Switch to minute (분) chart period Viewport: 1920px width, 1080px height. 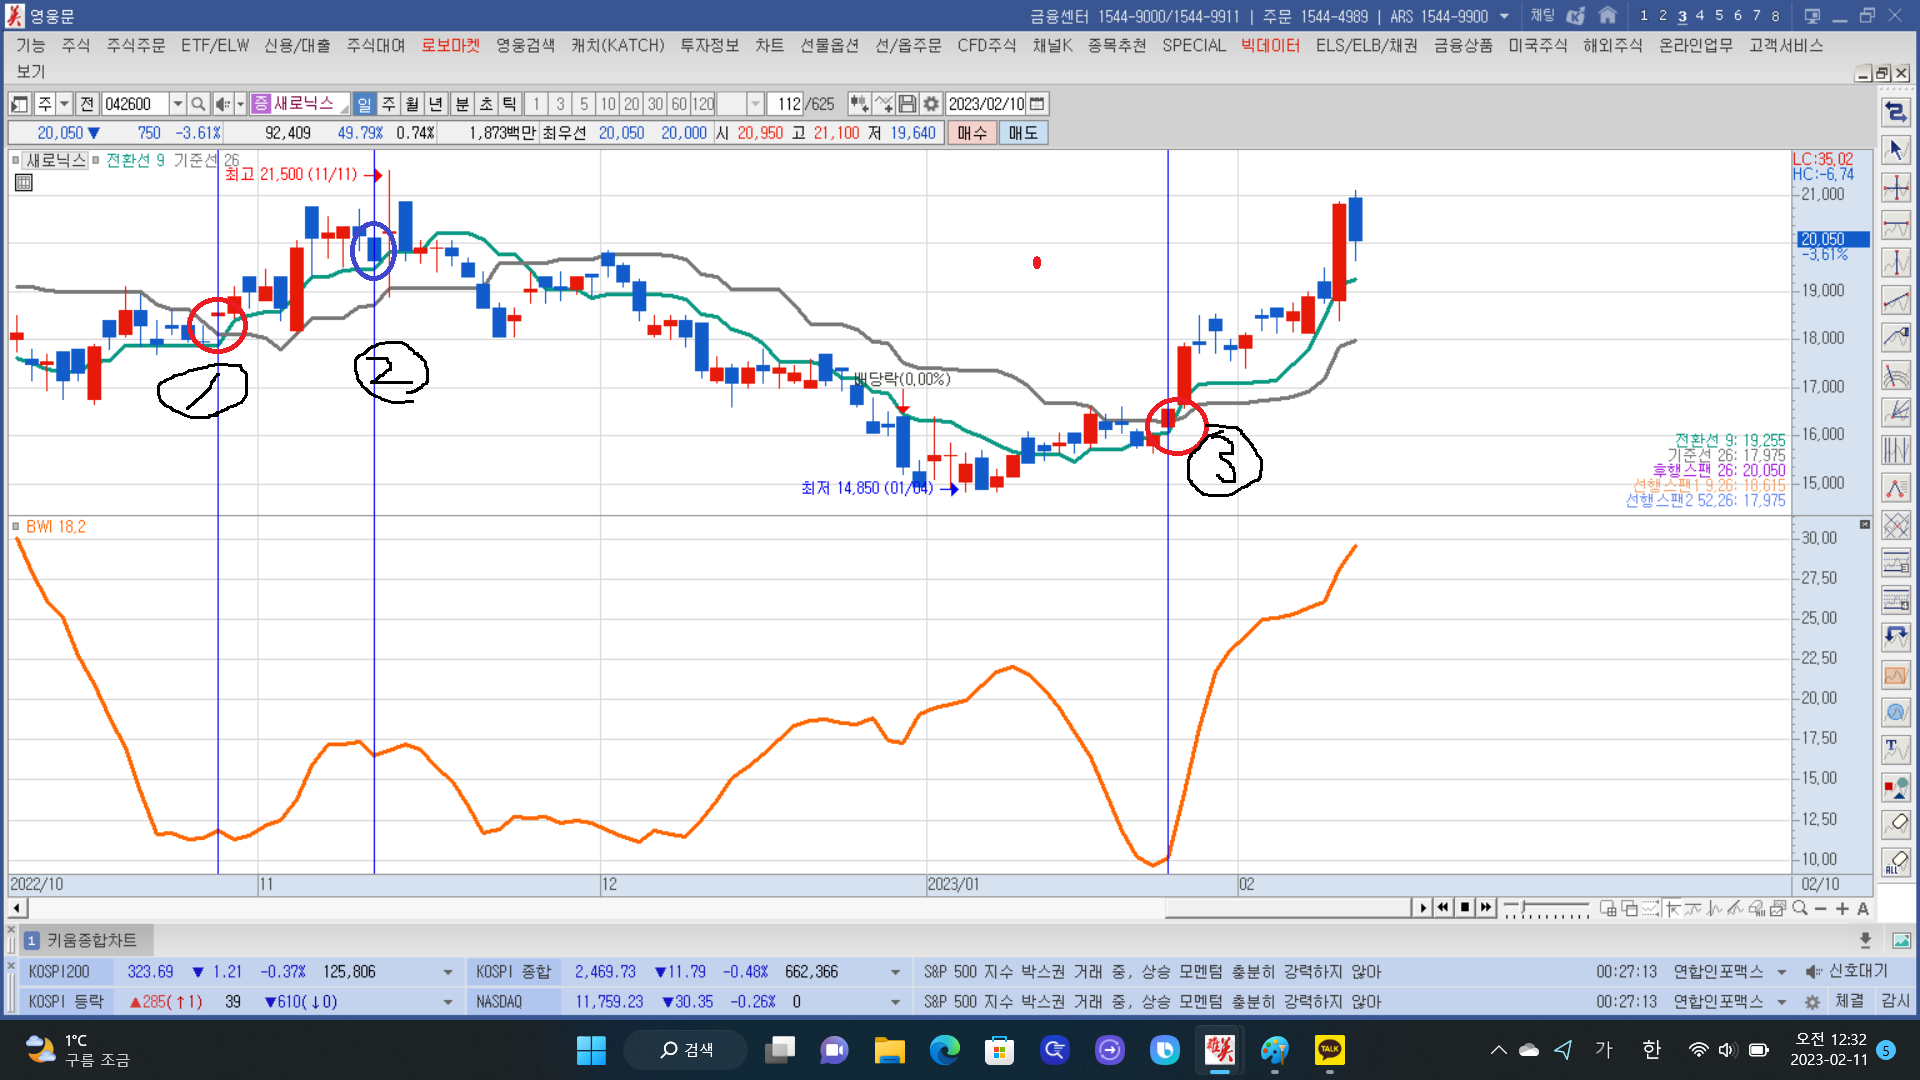tap(462, 104)
